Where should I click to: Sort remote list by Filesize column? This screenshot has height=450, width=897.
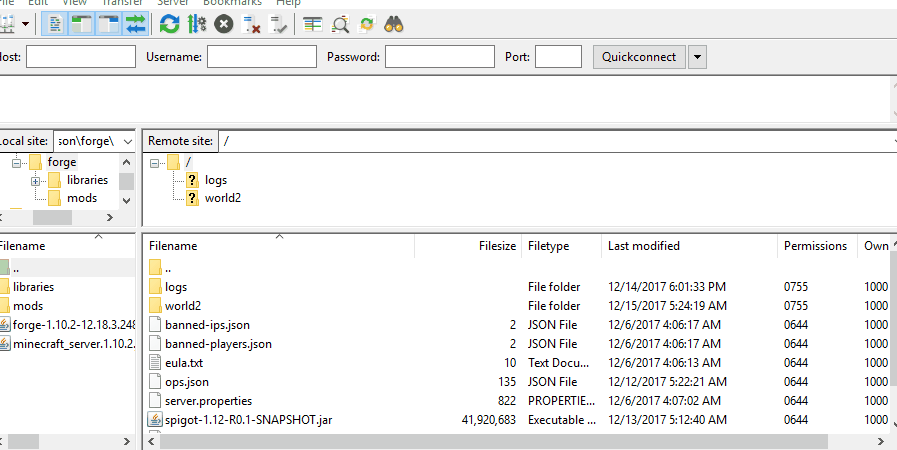tap(468, 246)
